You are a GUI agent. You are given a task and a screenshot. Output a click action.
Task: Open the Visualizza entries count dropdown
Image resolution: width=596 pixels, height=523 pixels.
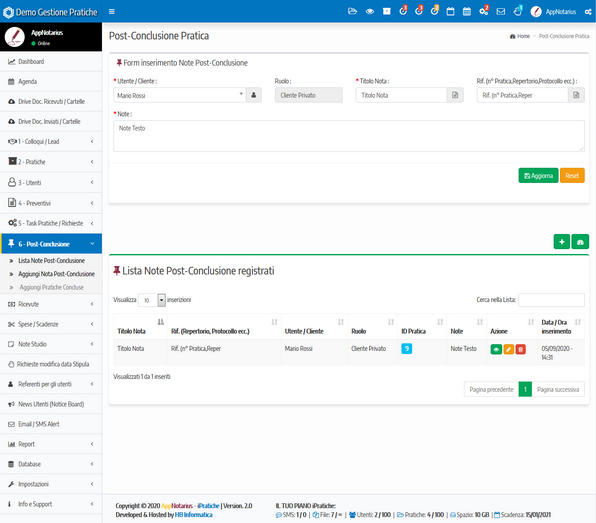coord(152,300)
